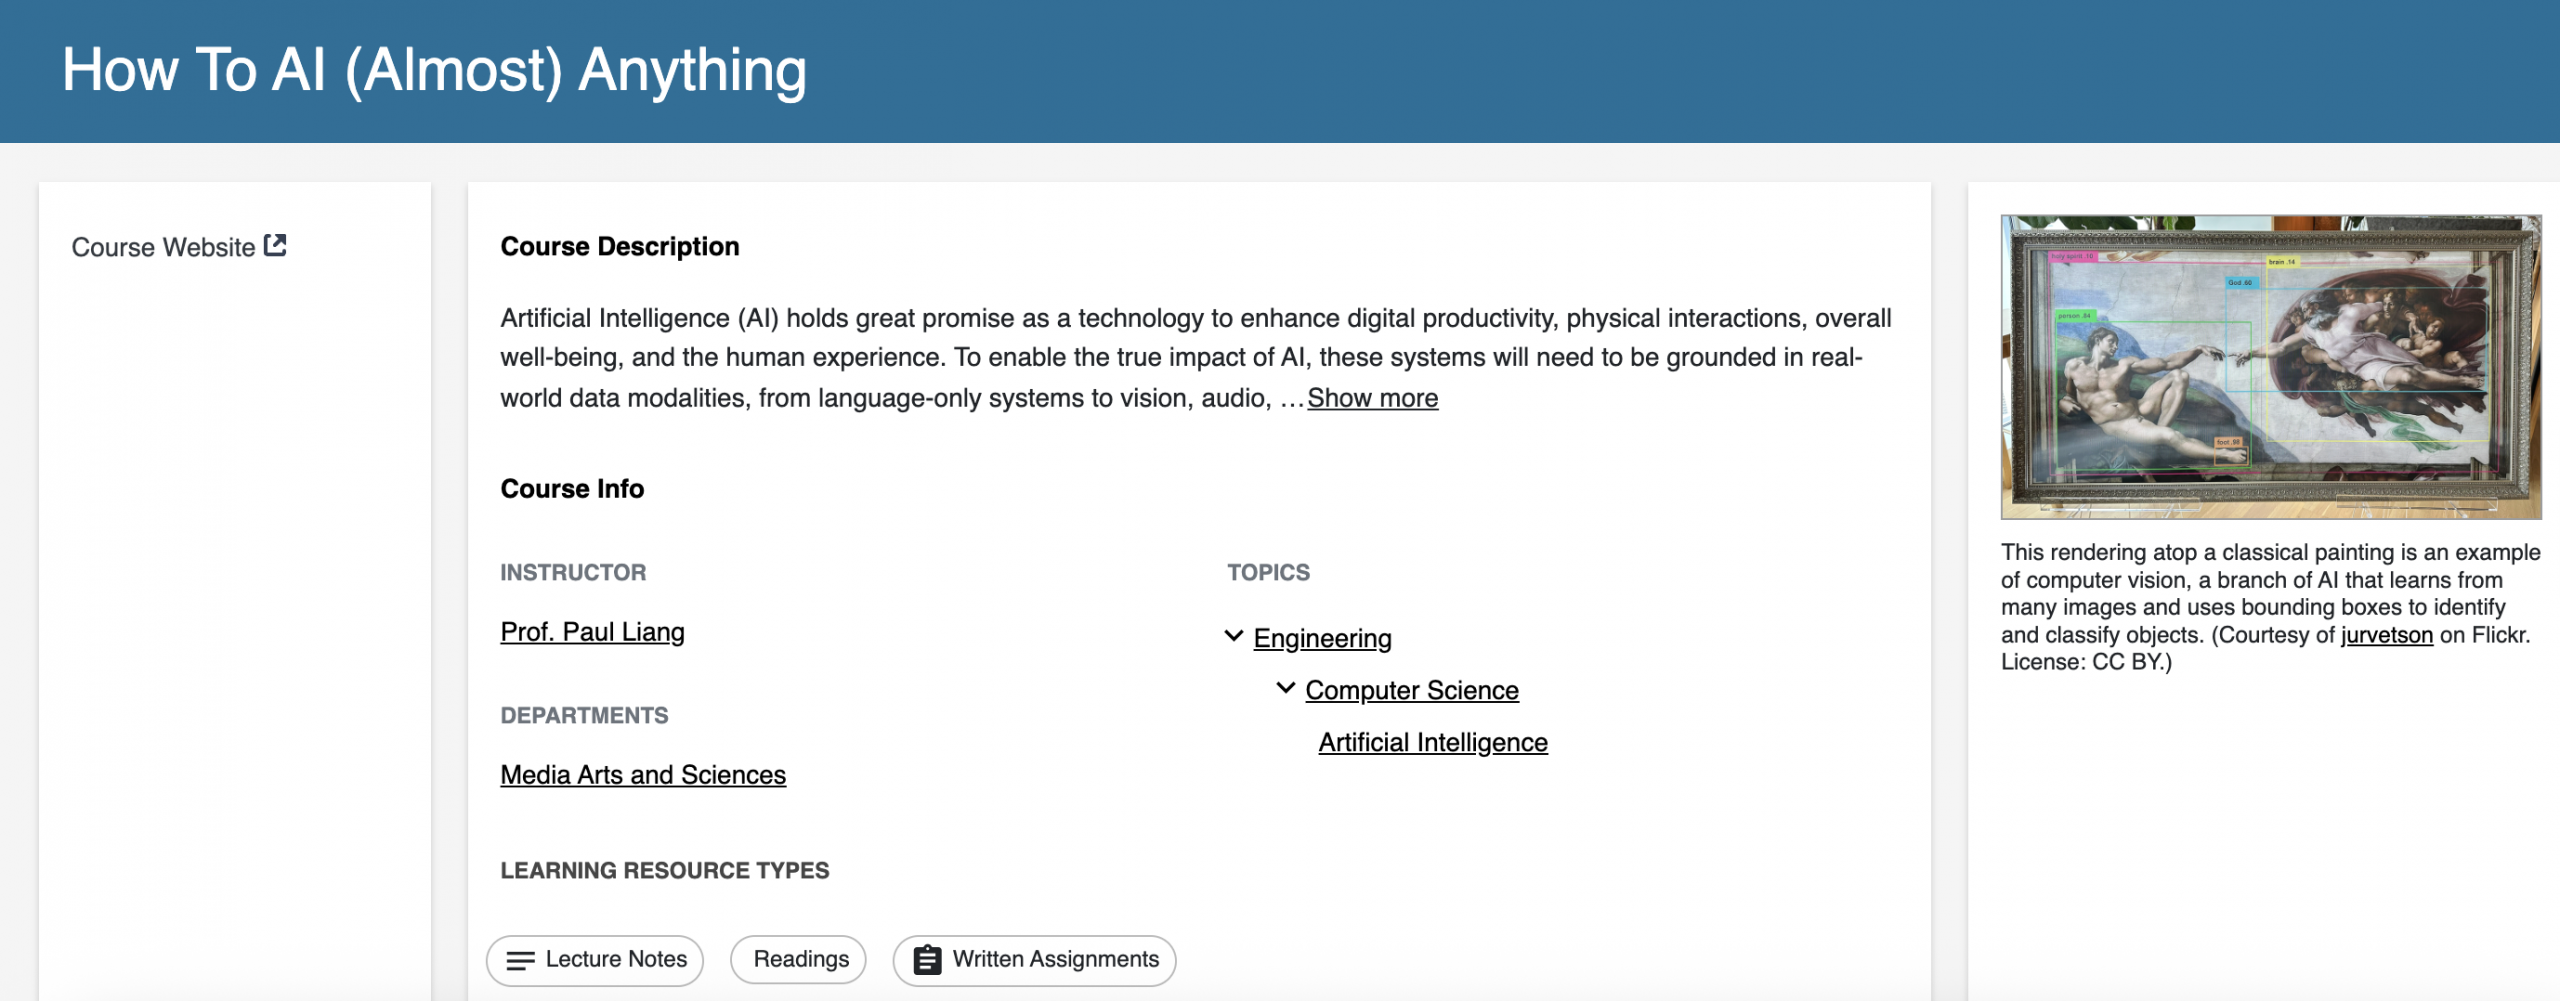Click the external link icon beside Course Website
The height and width of the screenshot is (1001, 2560).
[x=275, y=245]
